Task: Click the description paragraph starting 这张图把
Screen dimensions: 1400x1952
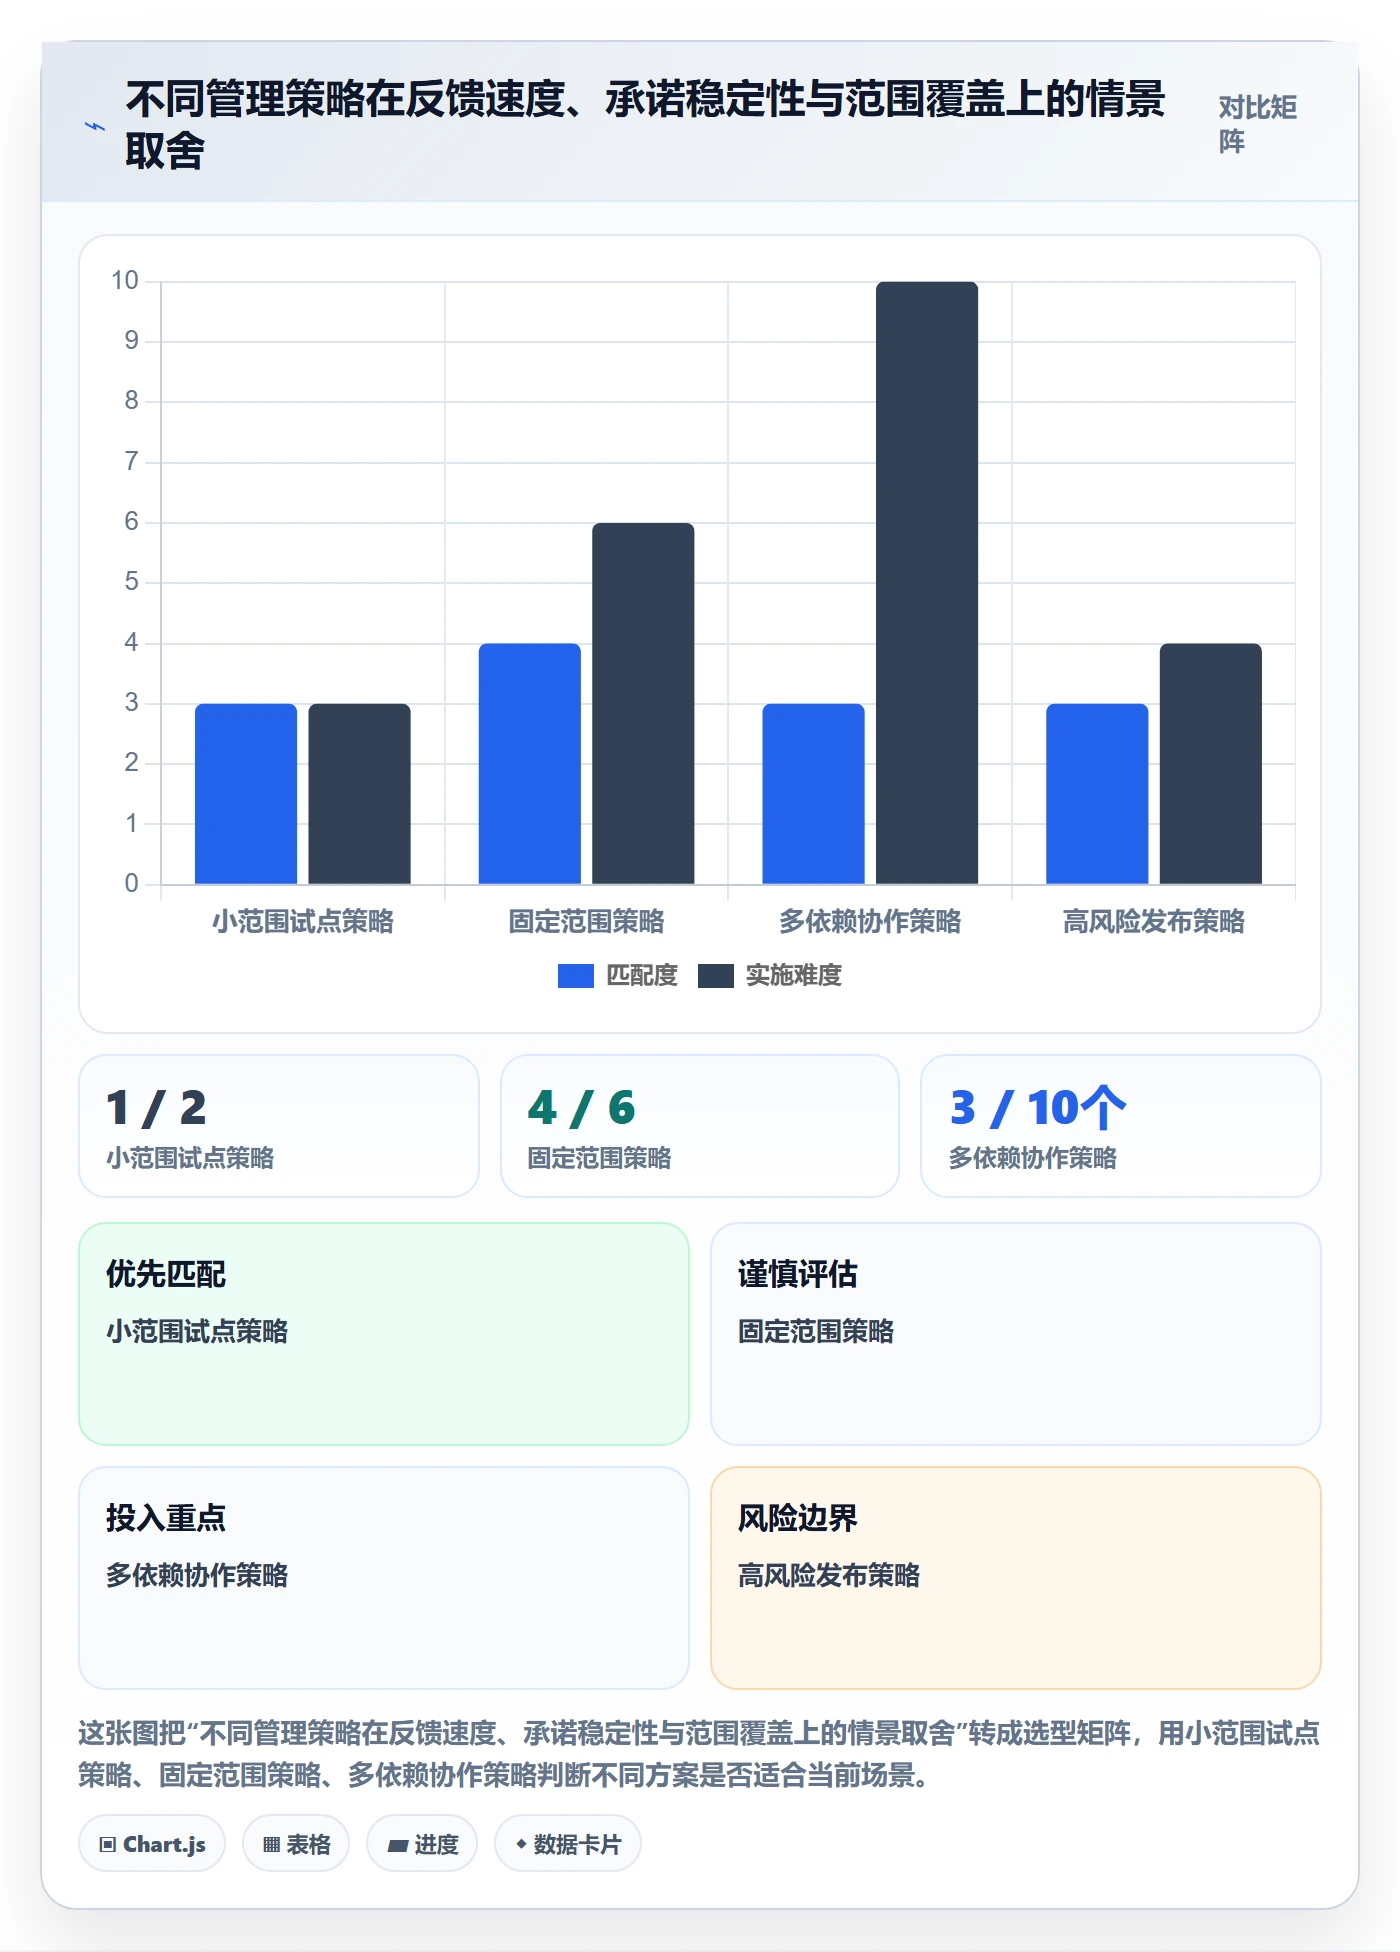Action: pyautogui.click(x=699, y=1754)
